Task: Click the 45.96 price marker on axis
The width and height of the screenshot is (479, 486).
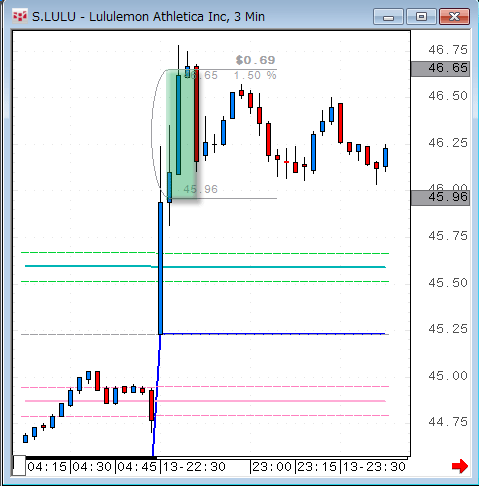Action: (x=440, y=198)
